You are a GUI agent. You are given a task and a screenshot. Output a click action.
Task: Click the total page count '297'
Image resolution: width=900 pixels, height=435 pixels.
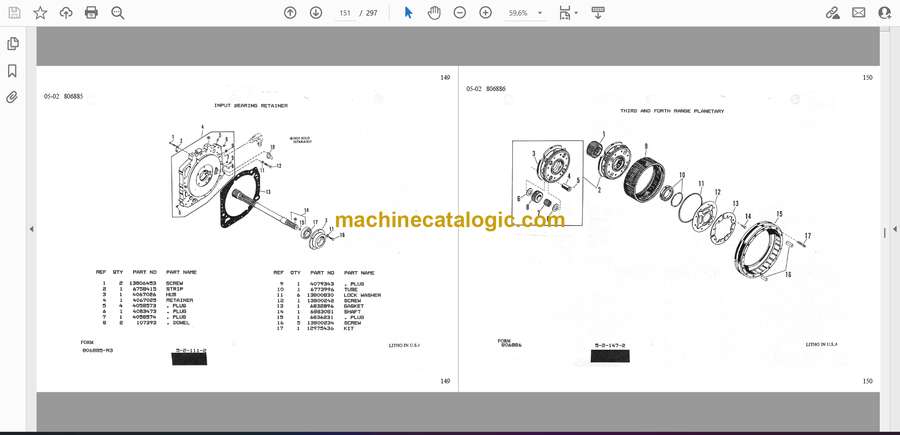click(x=372, y=13)
